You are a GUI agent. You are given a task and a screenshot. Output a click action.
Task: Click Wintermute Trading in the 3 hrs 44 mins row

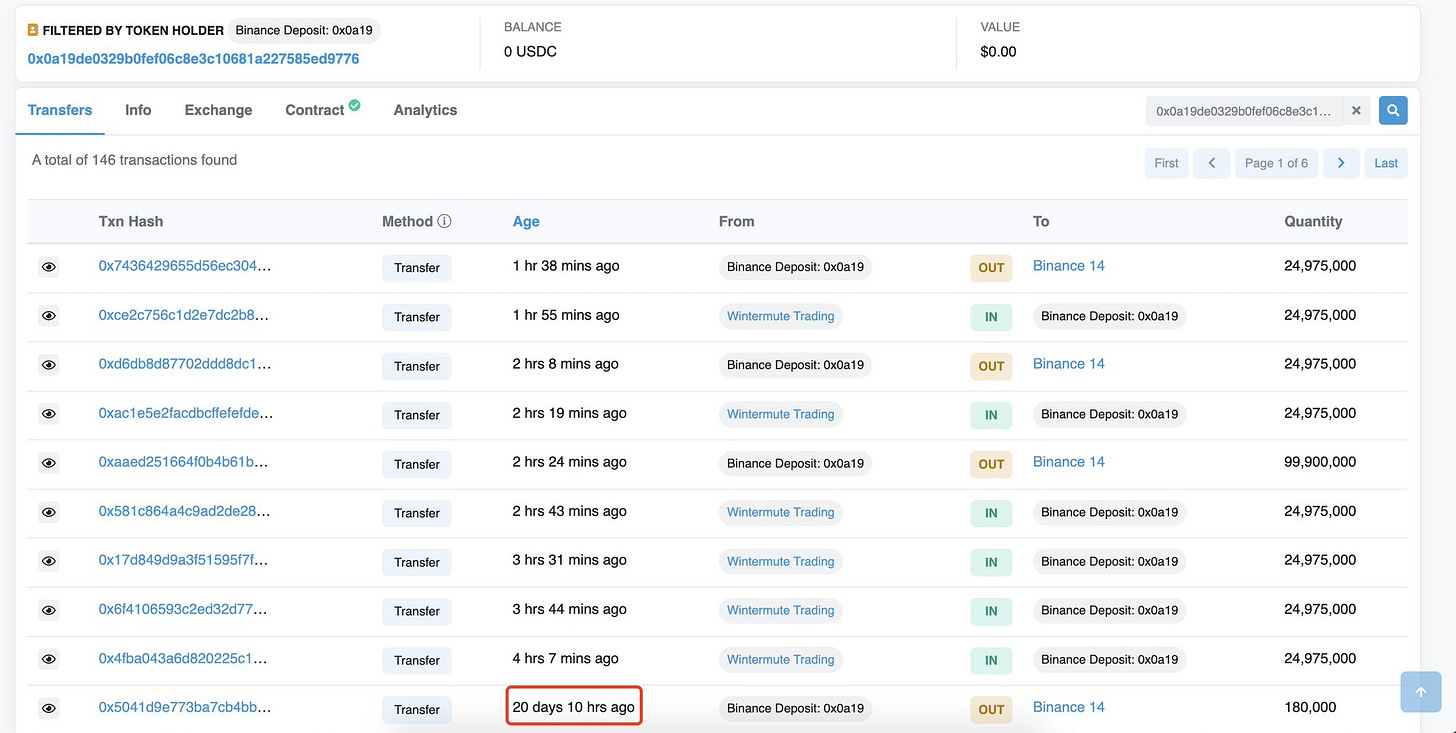780,610
